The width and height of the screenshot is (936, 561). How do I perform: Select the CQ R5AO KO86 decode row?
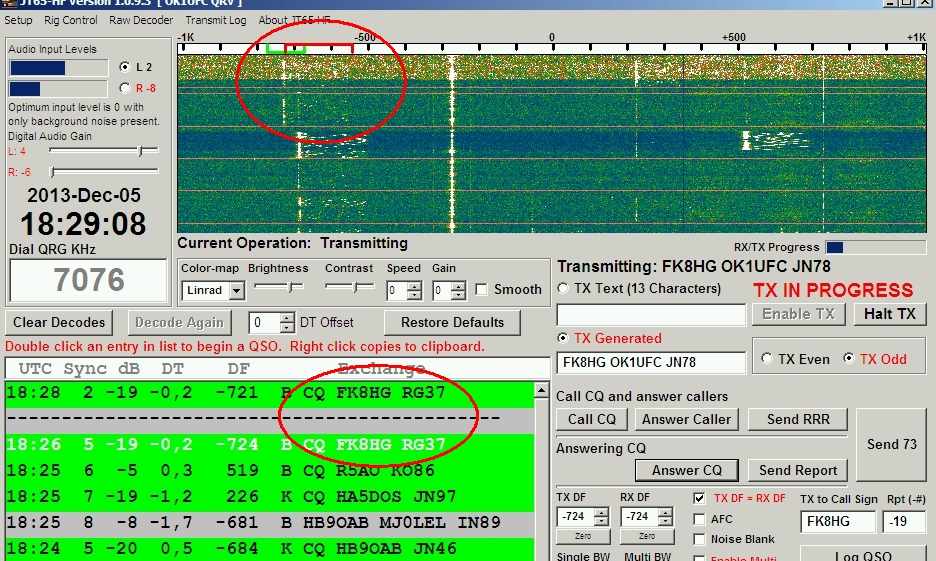pos(270,470)
